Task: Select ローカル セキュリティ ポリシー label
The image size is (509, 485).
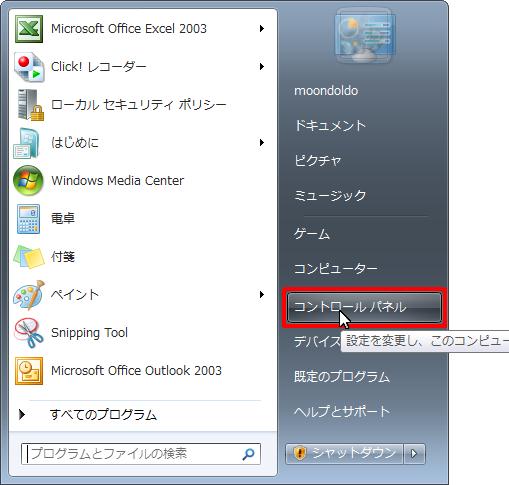Action: point(139,105)
